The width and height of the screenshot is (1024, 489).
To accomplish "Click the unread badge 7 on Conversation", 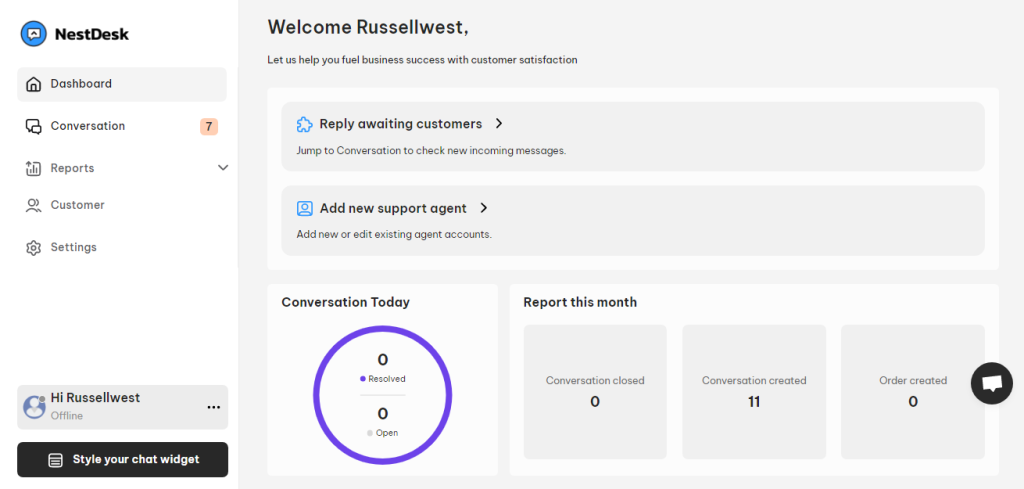I will (209, 127).
